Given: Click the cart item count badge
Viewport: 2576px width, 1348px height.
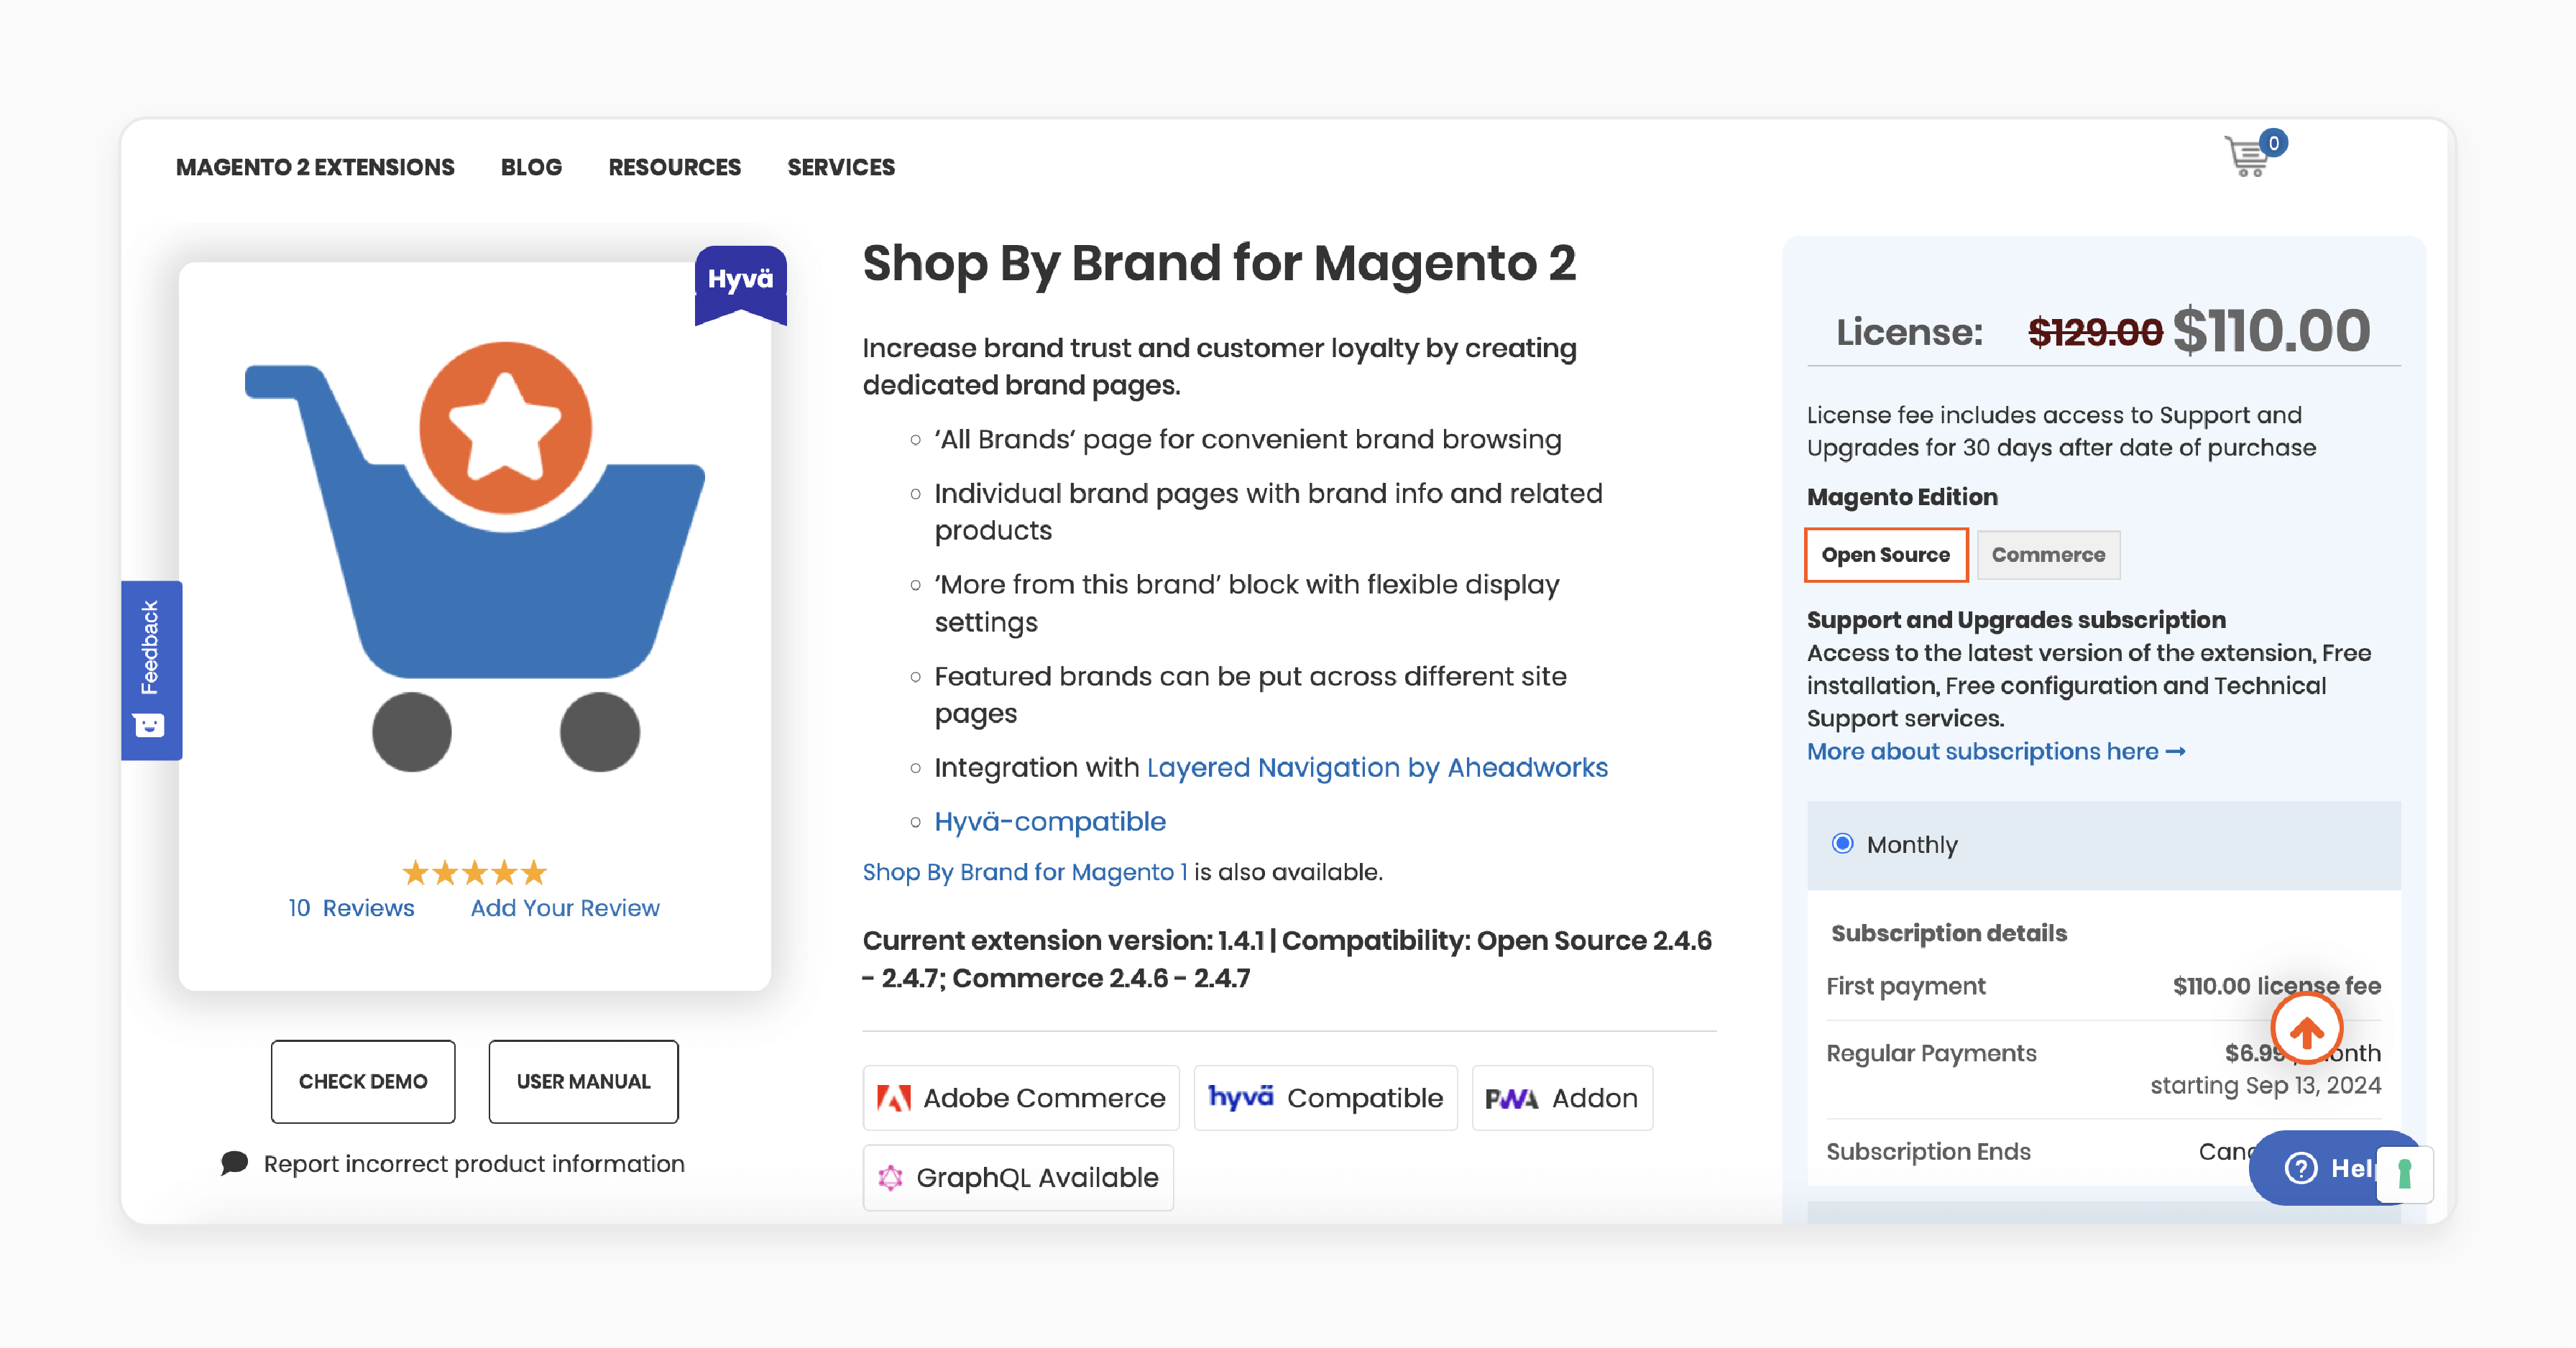Looking at the screenshot, I should pyautogui.click(x=2273, y=143).
